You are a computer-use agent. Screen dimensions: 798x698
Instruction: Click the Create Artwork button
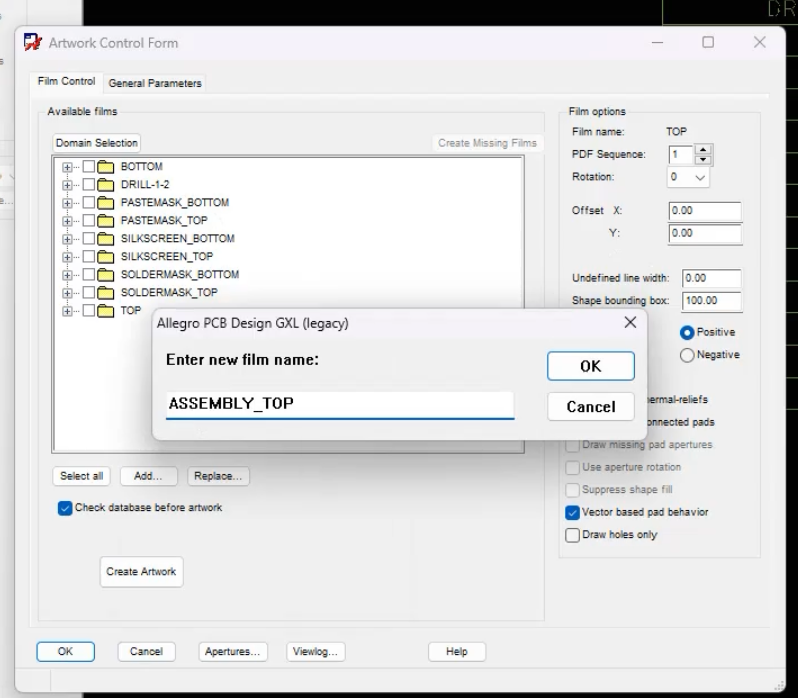pos(141,572)
